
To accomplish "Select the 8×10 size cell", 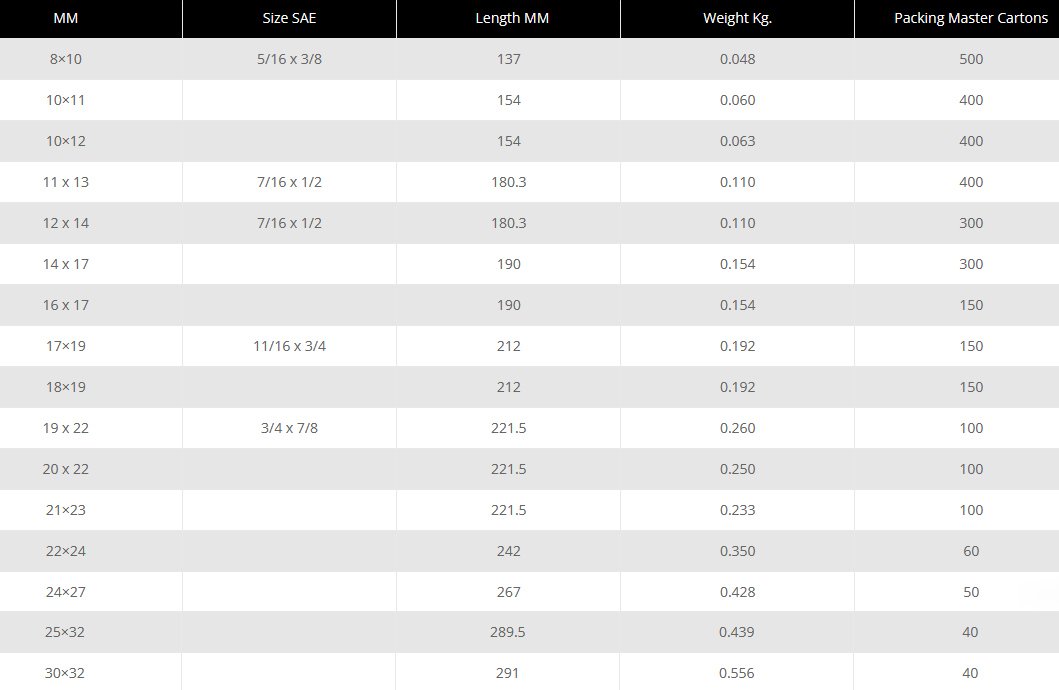I will [66, 59].
